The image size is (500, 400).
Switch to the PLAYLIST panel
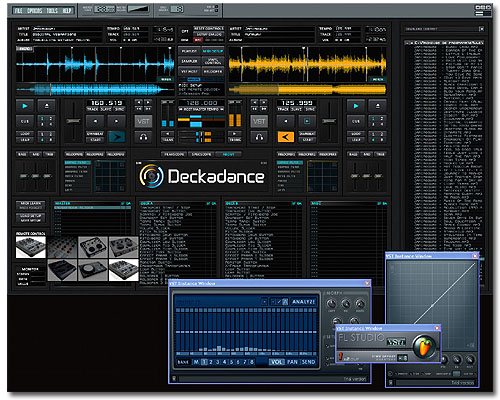pyautogui.click(x=189, y=51)
